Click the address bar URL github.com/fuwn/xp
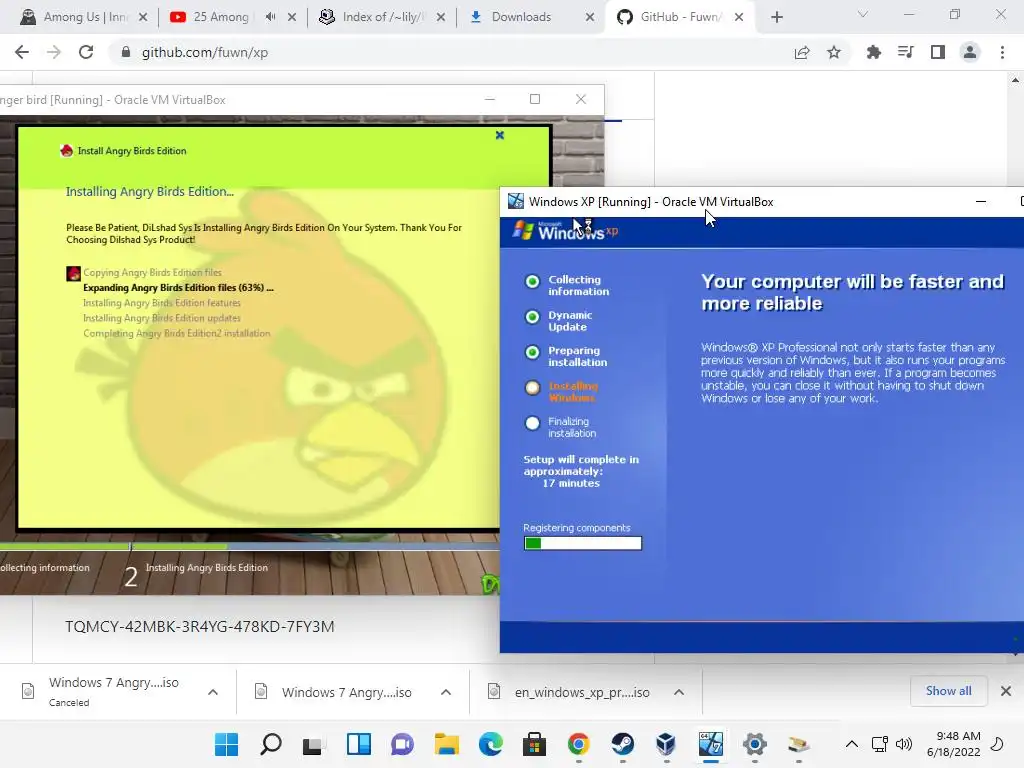The image size is (1024, 768). (204, 52)
